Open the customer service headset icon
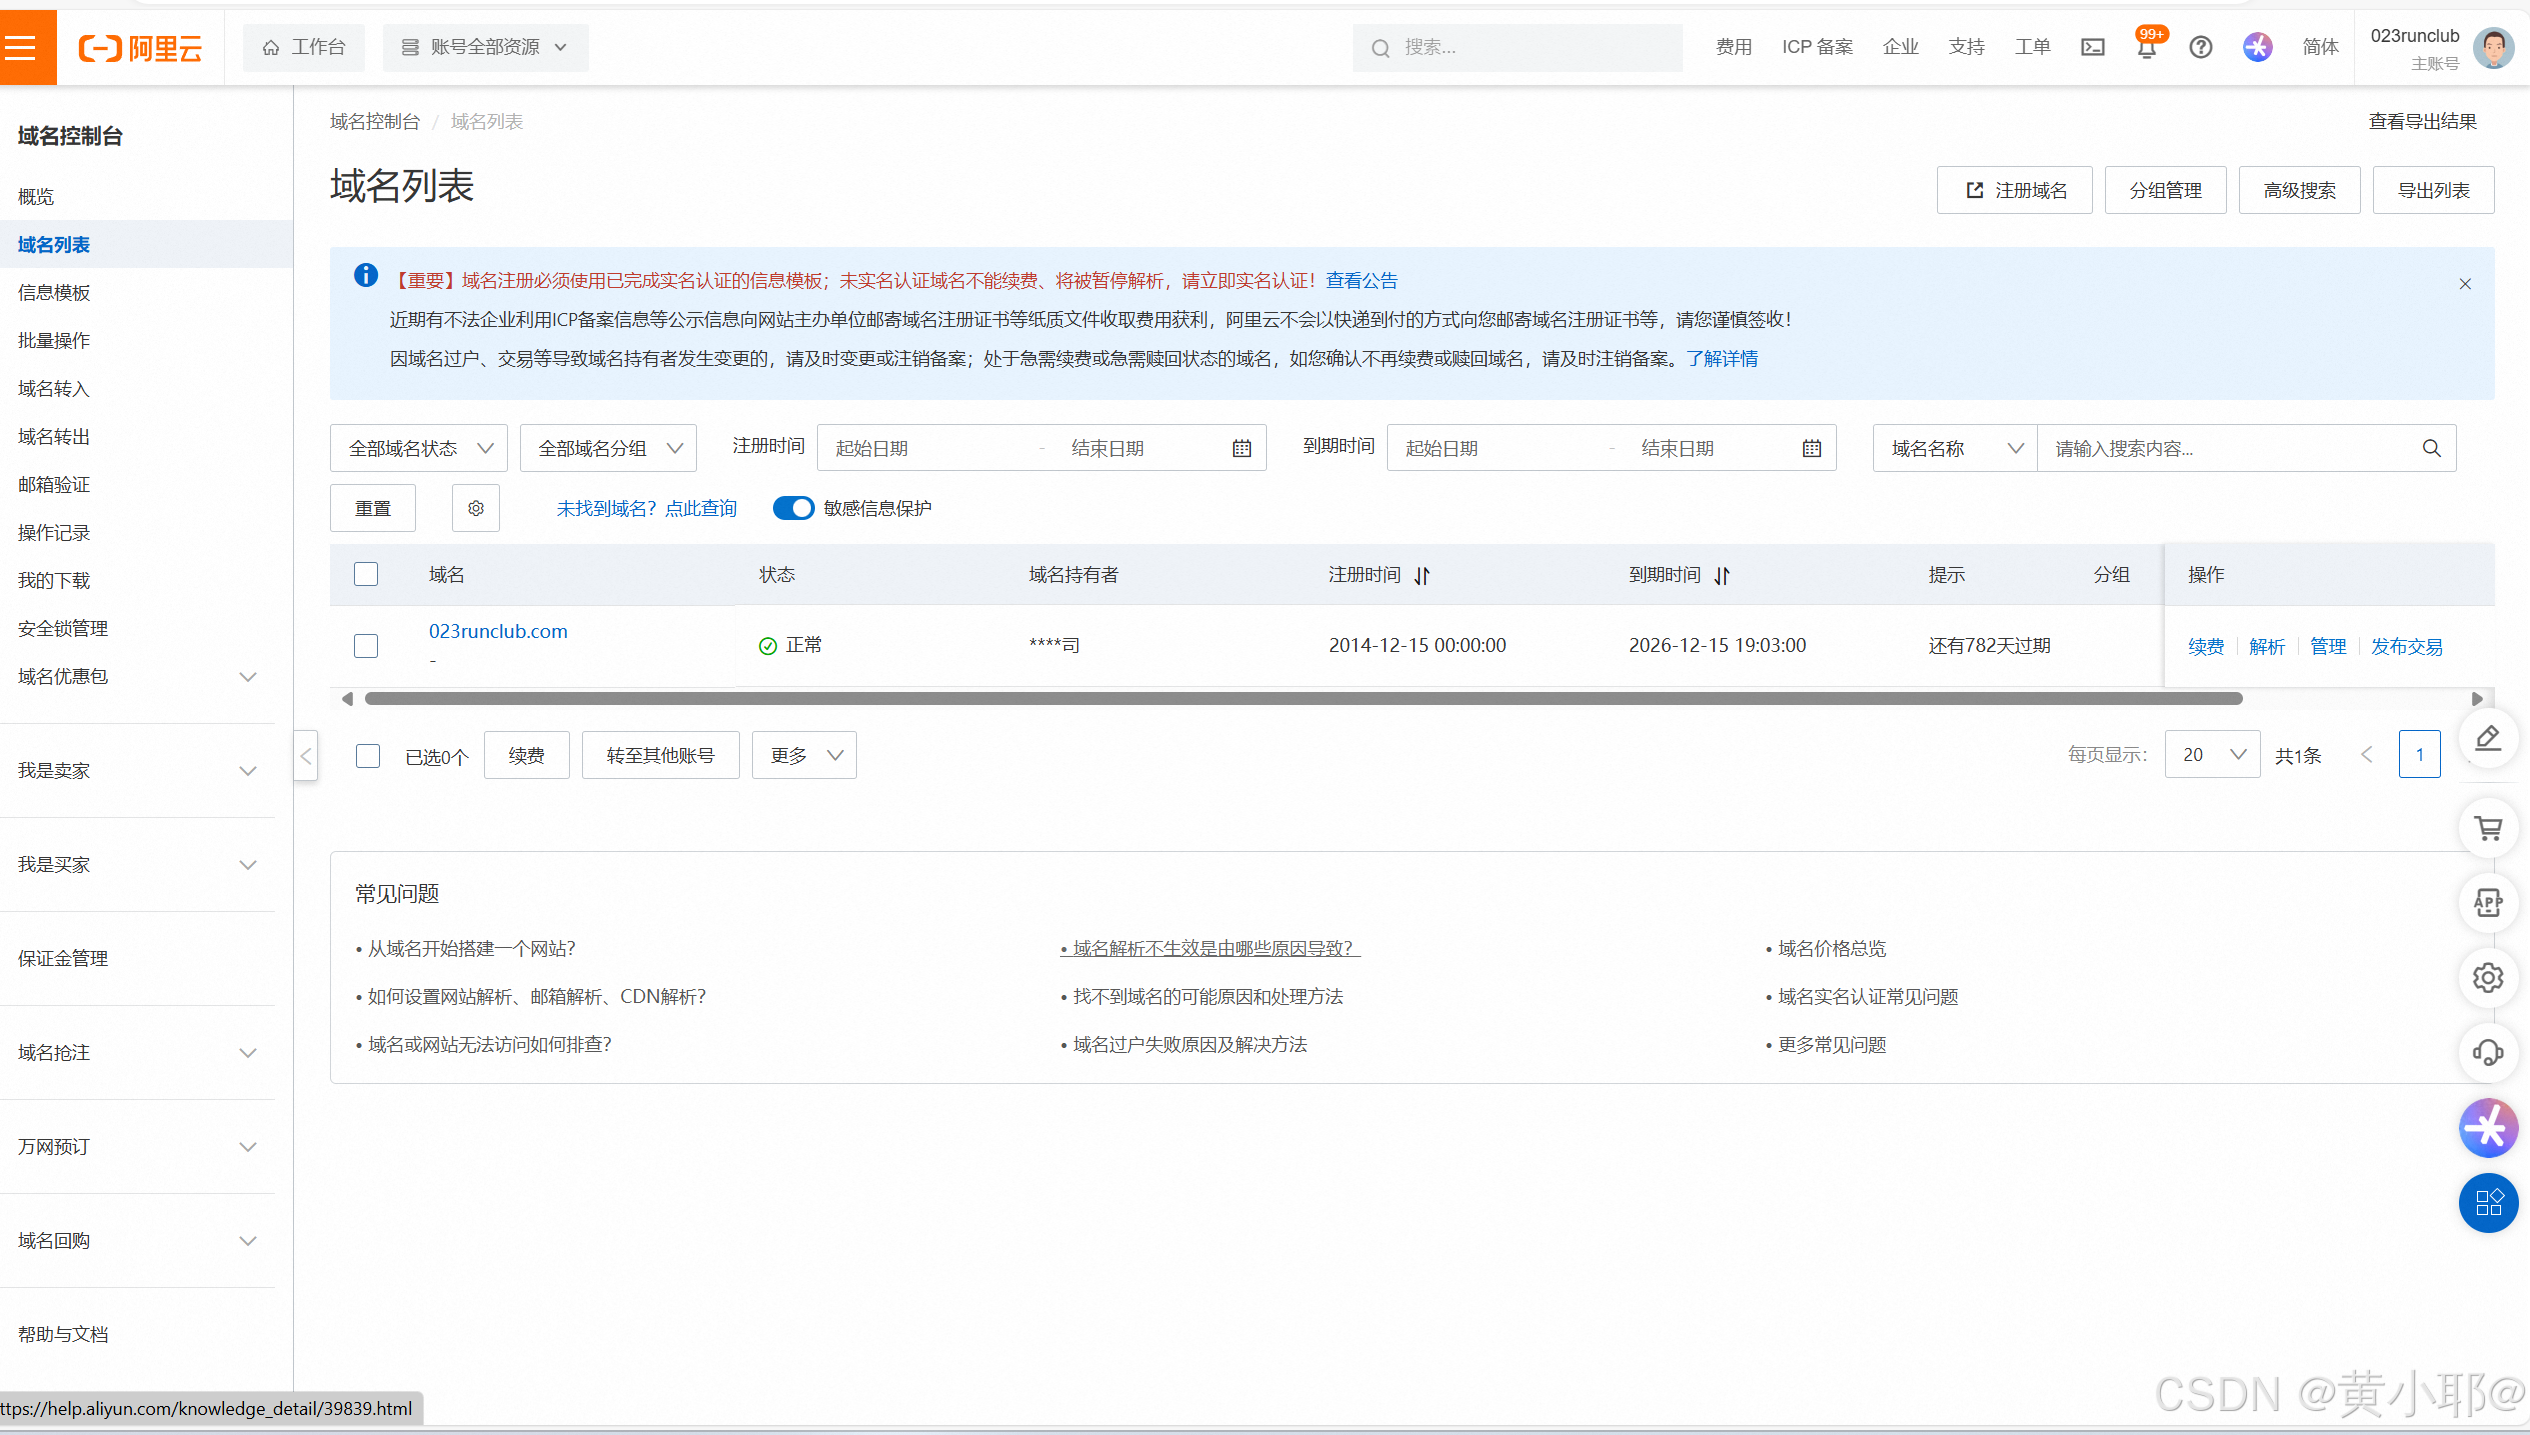The width and height of the screenshot is (2530, 1435). [2487, 1052]
